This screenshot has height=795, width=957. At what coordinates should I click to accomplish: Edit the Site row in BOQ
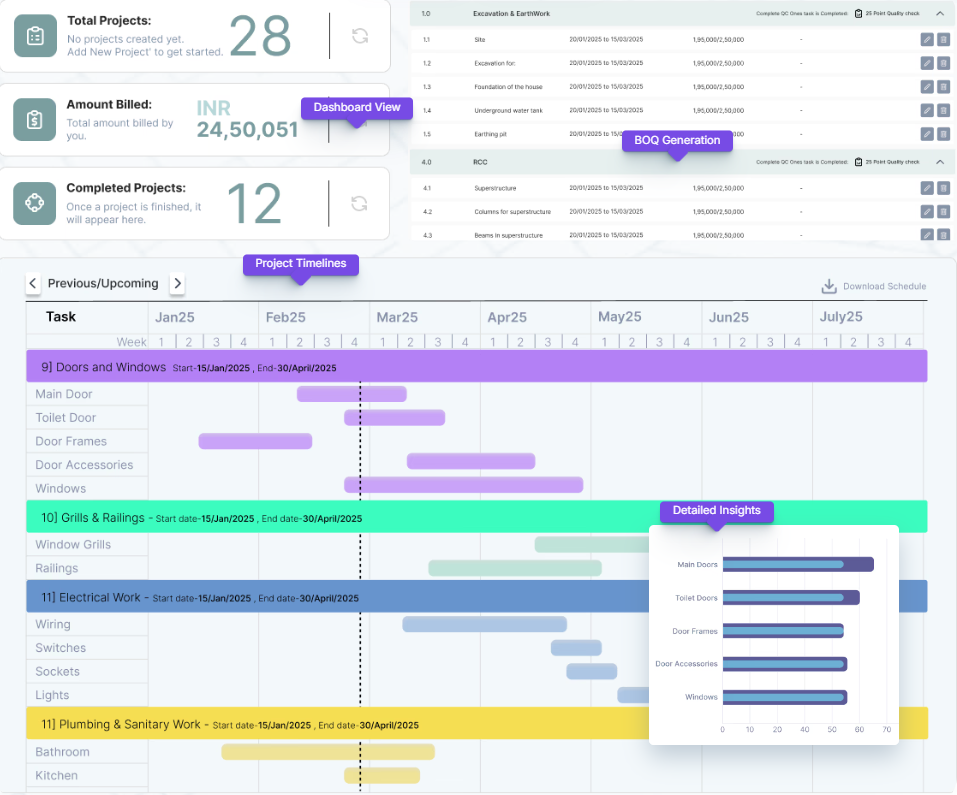pyautogui.click(x=926, y=39)
